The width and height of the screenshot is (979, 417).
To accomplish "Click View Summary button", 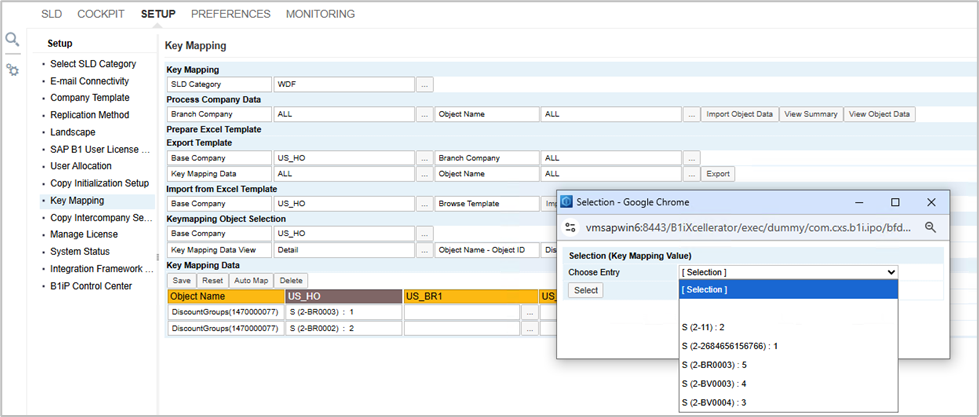I will [x=810, y=114].
